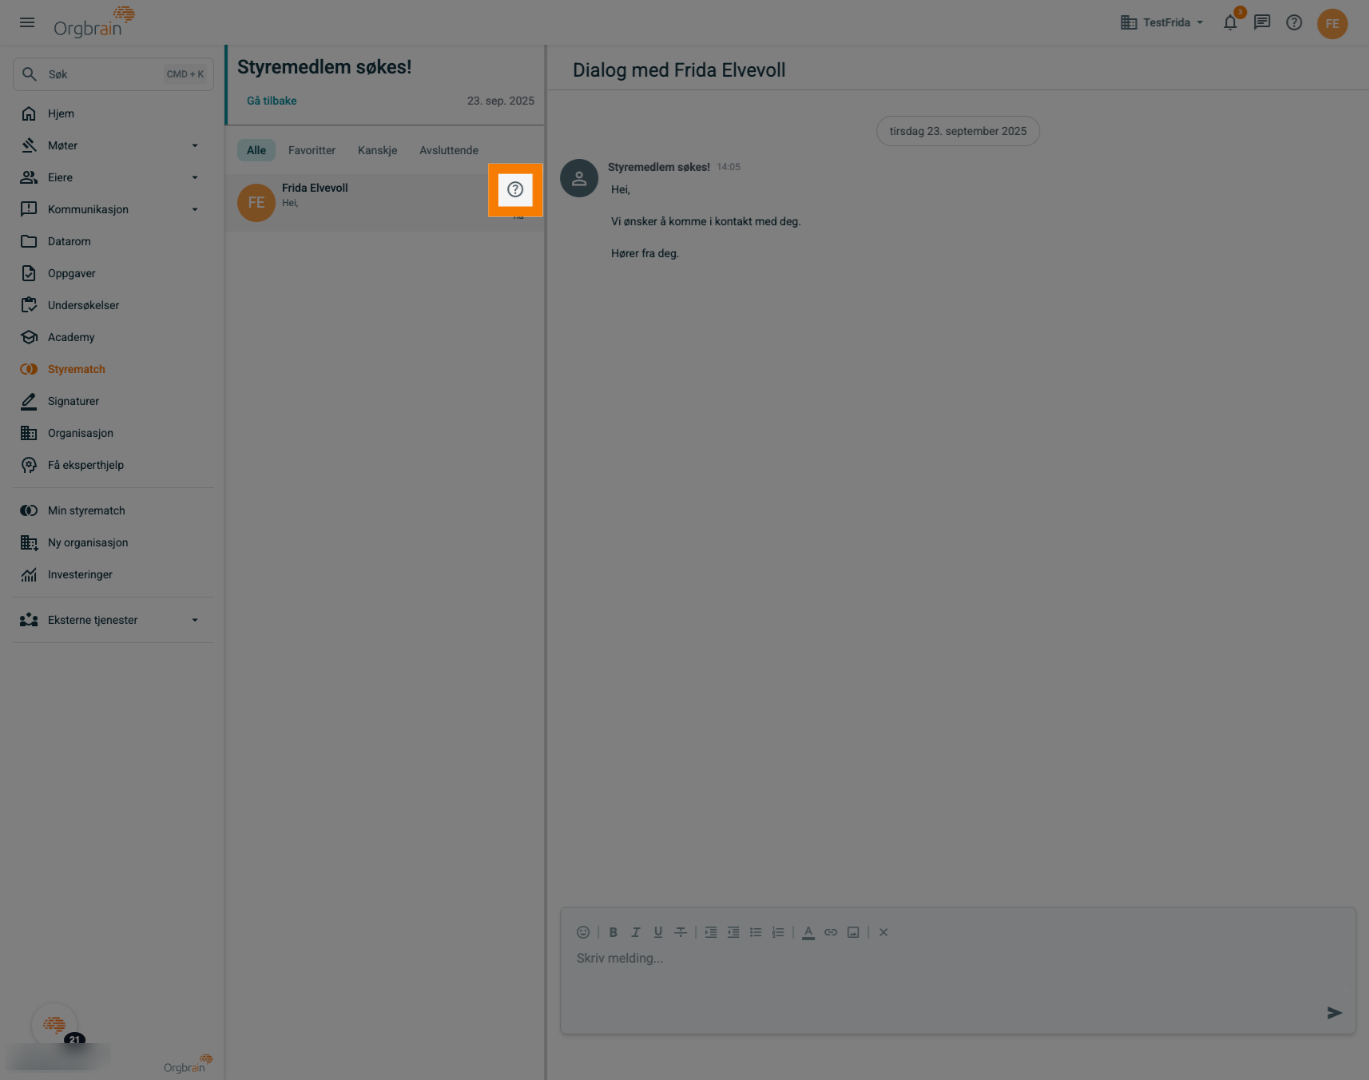This screenshot has height=1080, width=1369.
Task: Toggle underline formatting
Action: point(658,932)
